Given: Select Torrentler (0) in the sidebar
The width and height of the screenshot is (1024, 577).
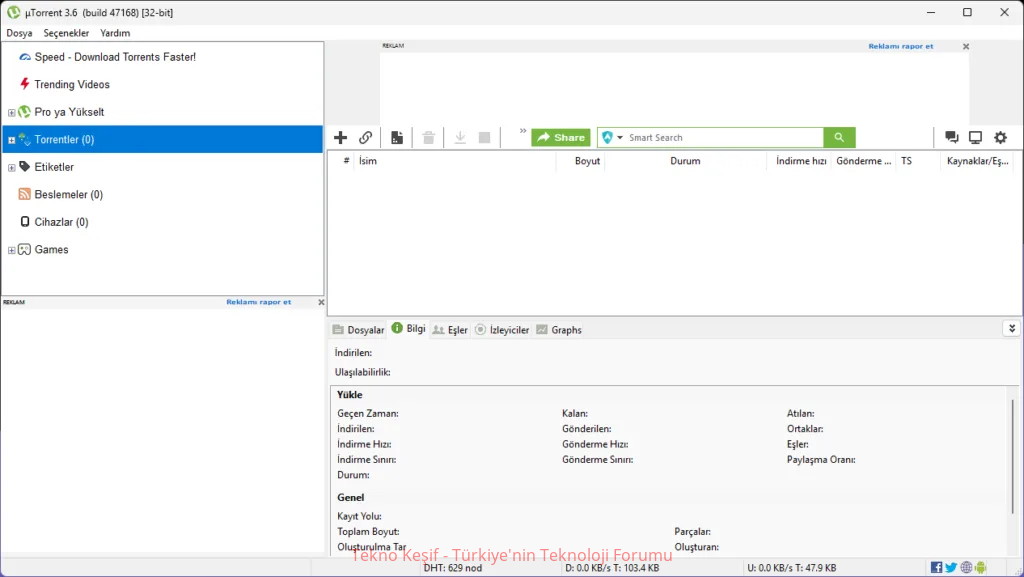Looking at the screenshot, I should pos(163,140).
